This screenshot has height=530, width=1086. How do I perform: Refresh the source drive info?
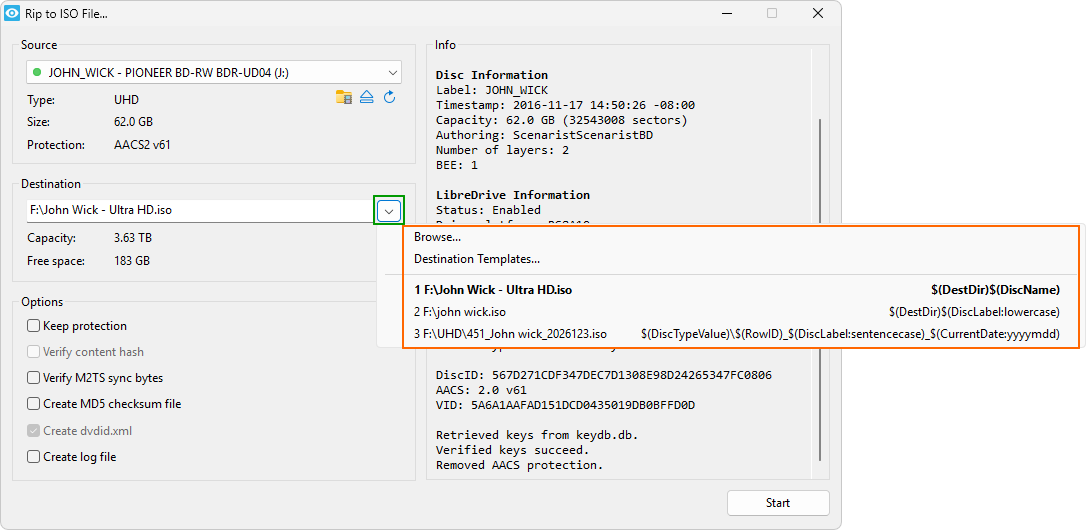click(x=390, y=97)
